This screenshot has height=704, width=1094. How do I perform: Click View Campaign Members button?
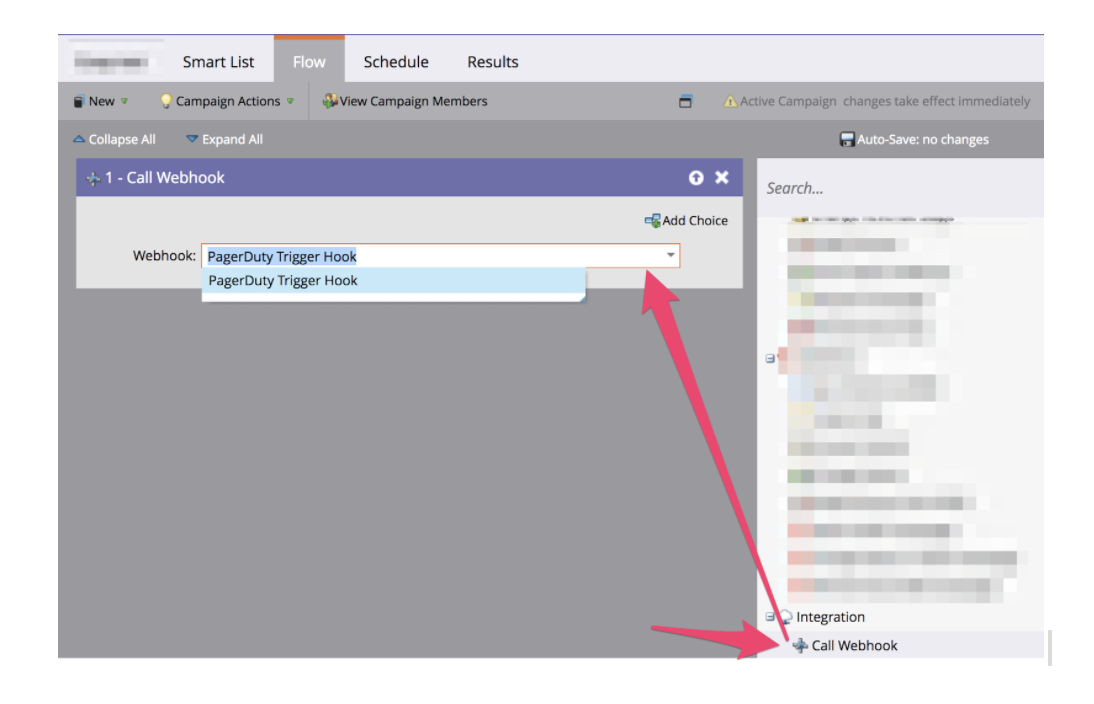point(405,101)
